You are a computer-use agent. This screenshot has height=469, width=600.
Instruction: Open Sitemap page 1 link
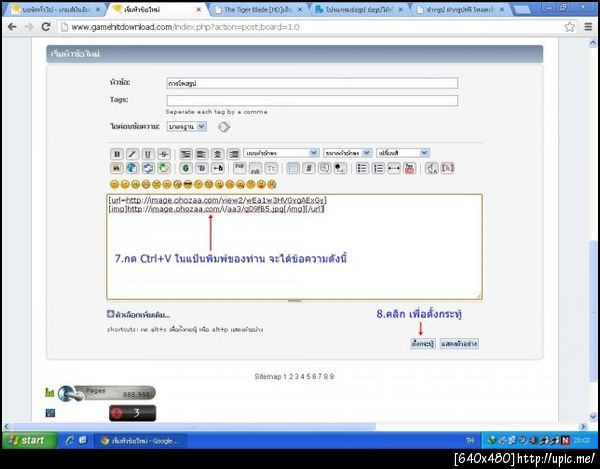pos(285,376)
